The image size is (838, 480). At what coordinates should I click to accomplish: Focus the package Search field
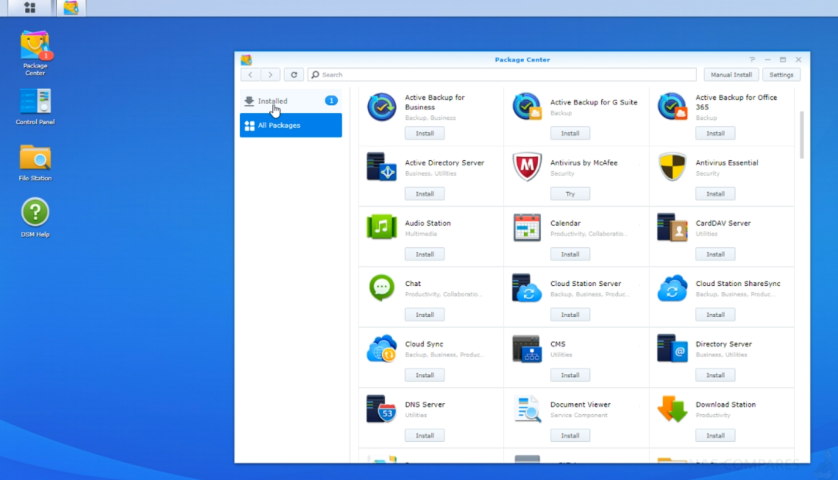point(502,75)
